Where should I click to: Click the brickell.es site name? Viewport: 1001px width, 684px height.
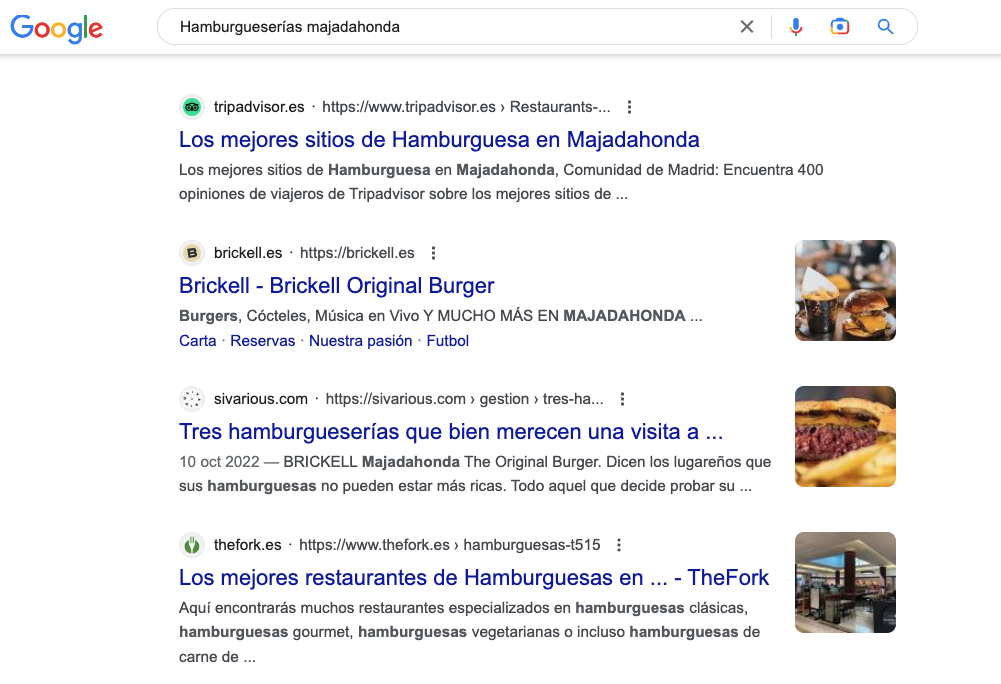click(x=248, y=253)
